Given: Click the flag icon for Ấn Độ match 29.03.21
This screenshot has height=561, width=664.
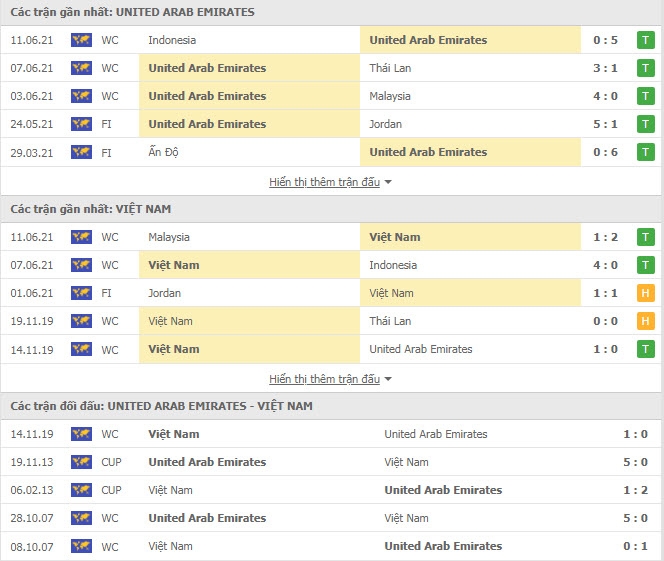Looking at the screenshot, I should coord(81,152).
